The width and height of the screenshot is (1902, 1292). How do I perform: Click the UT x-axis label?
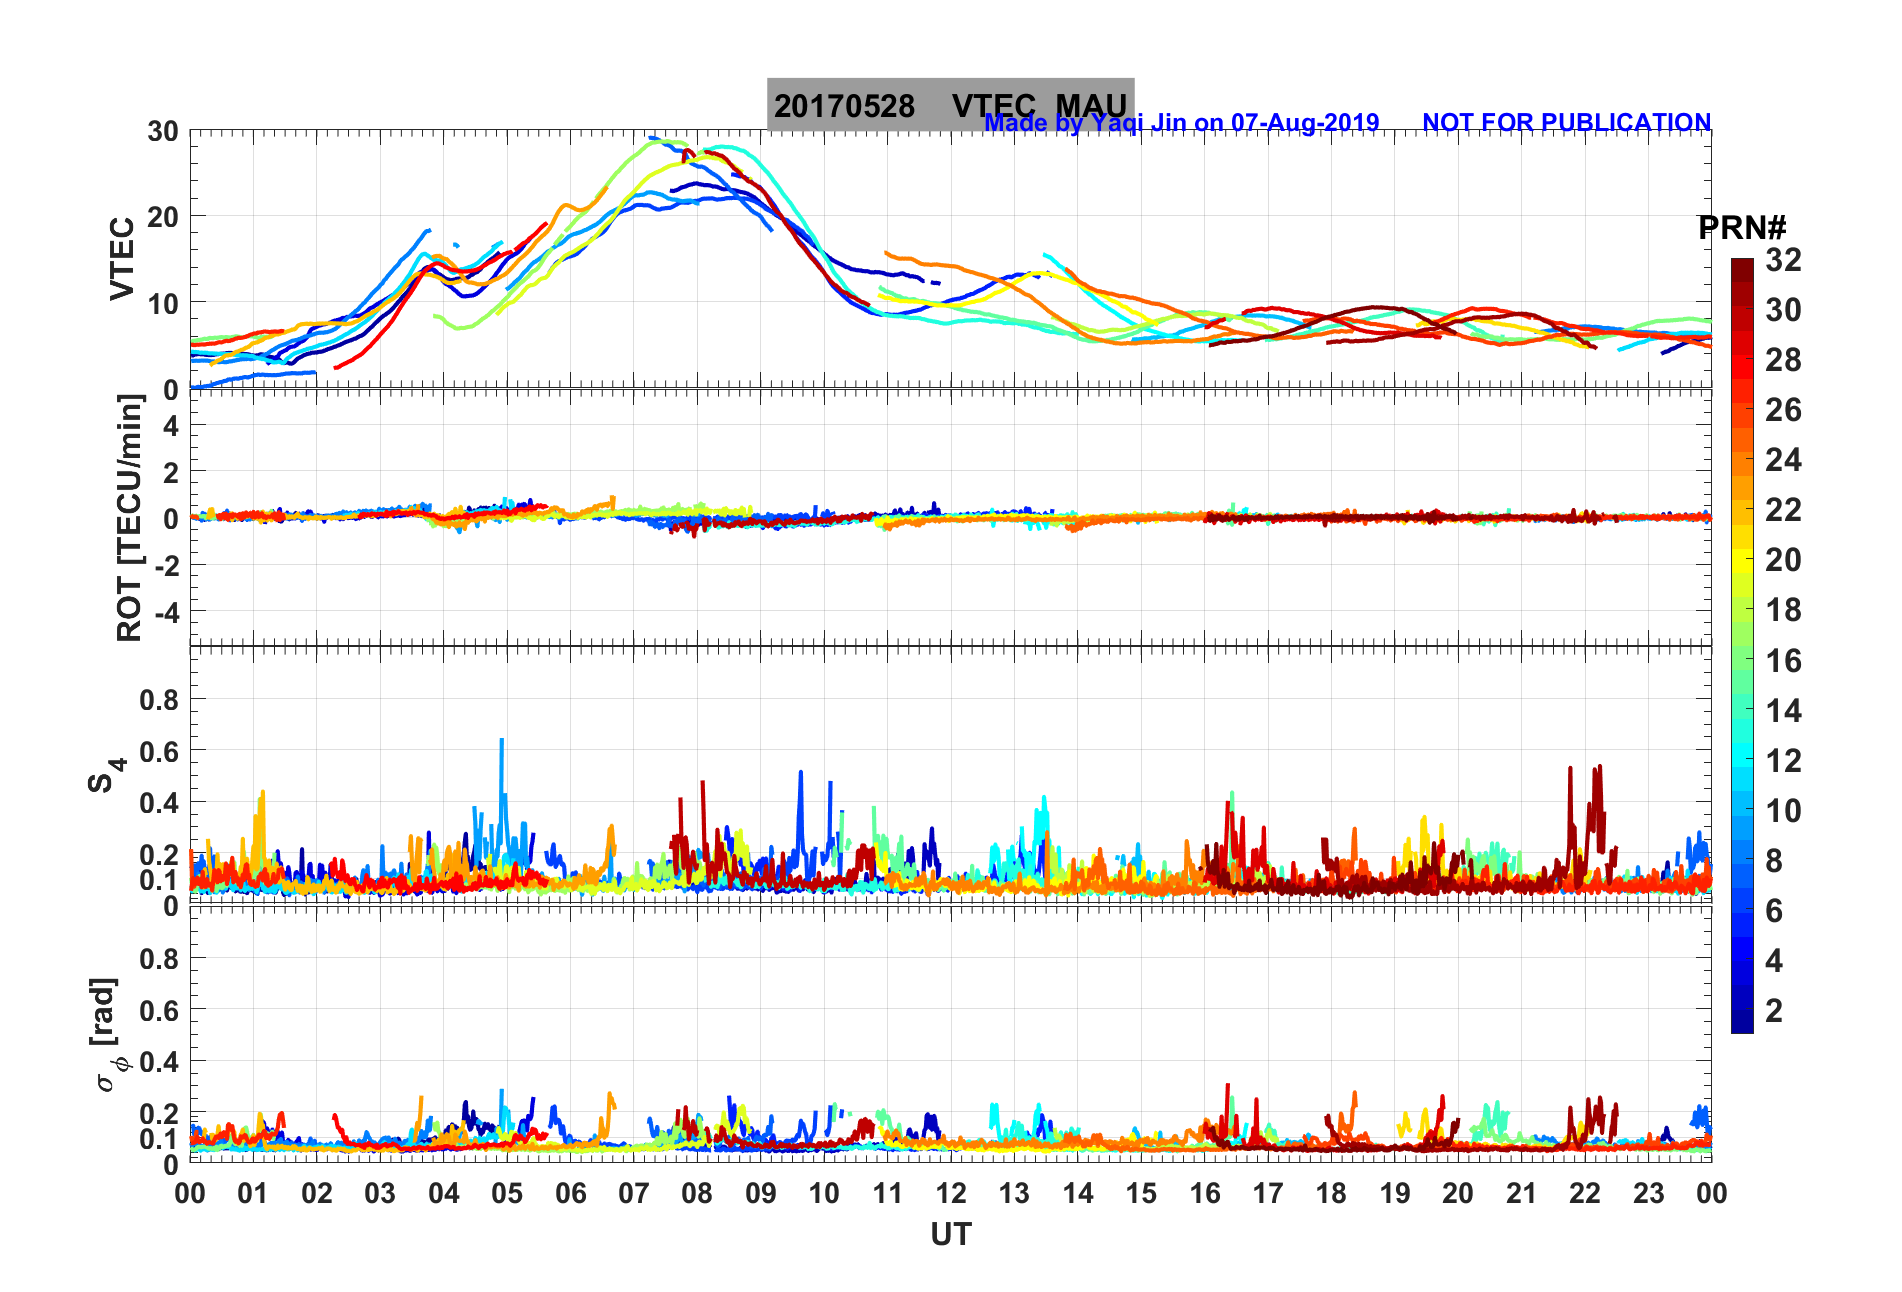pos(951,1235)
